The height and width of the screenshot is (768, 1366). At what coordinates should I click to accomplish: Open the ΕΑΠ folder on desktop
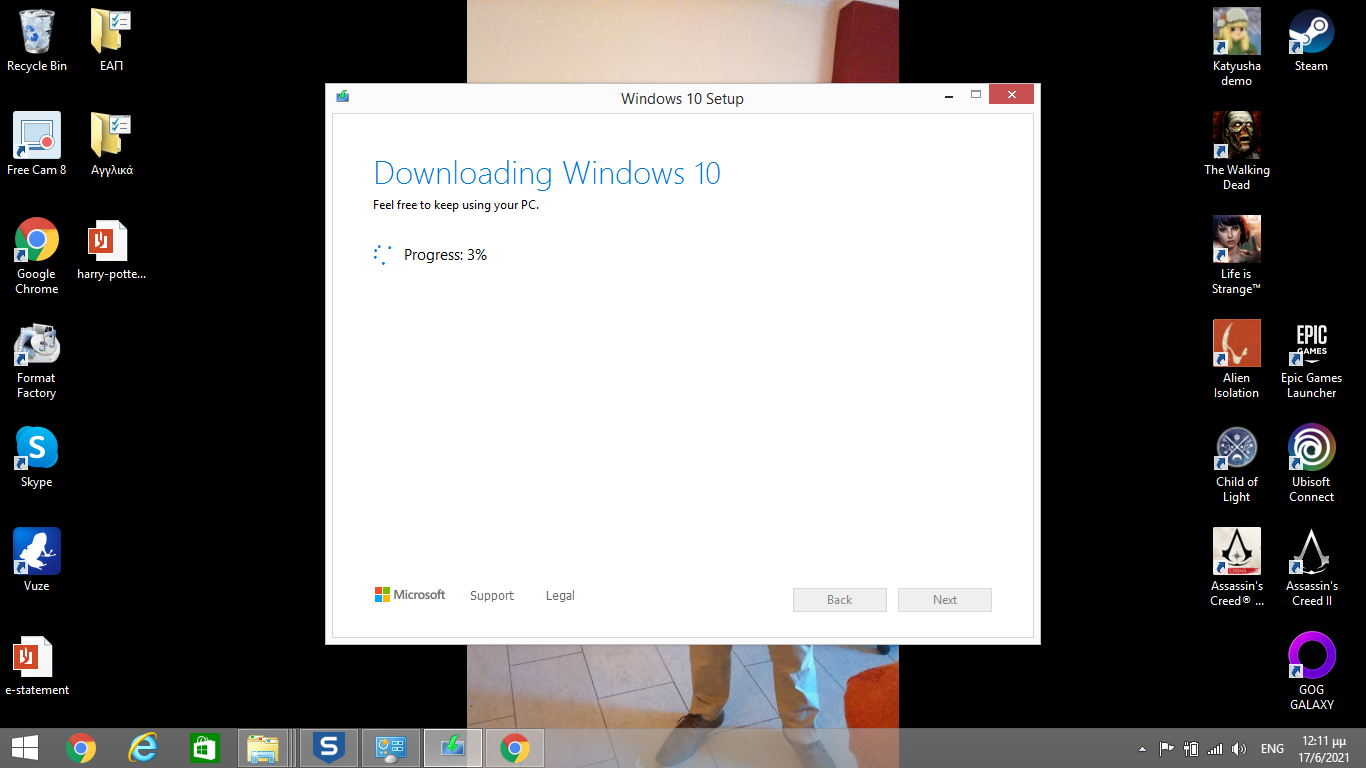tap(111, 40)
